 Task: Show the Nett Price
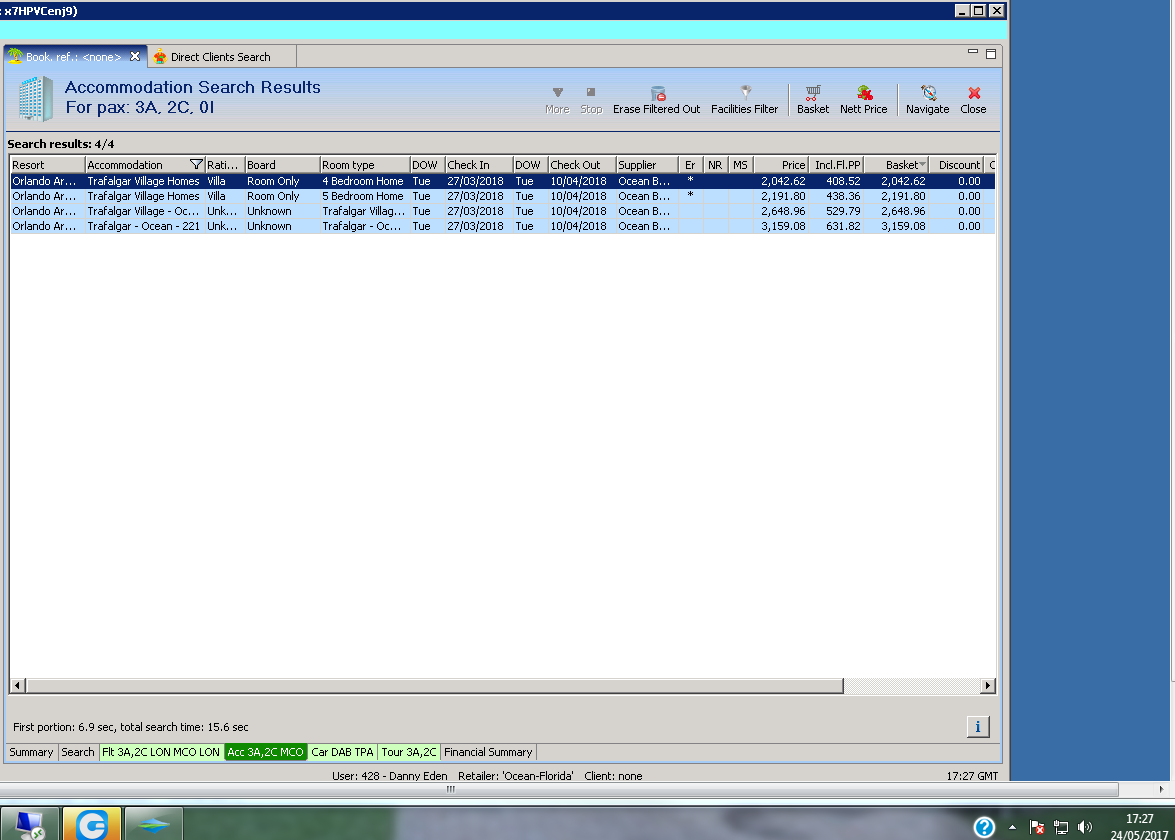tap(863, 100)
